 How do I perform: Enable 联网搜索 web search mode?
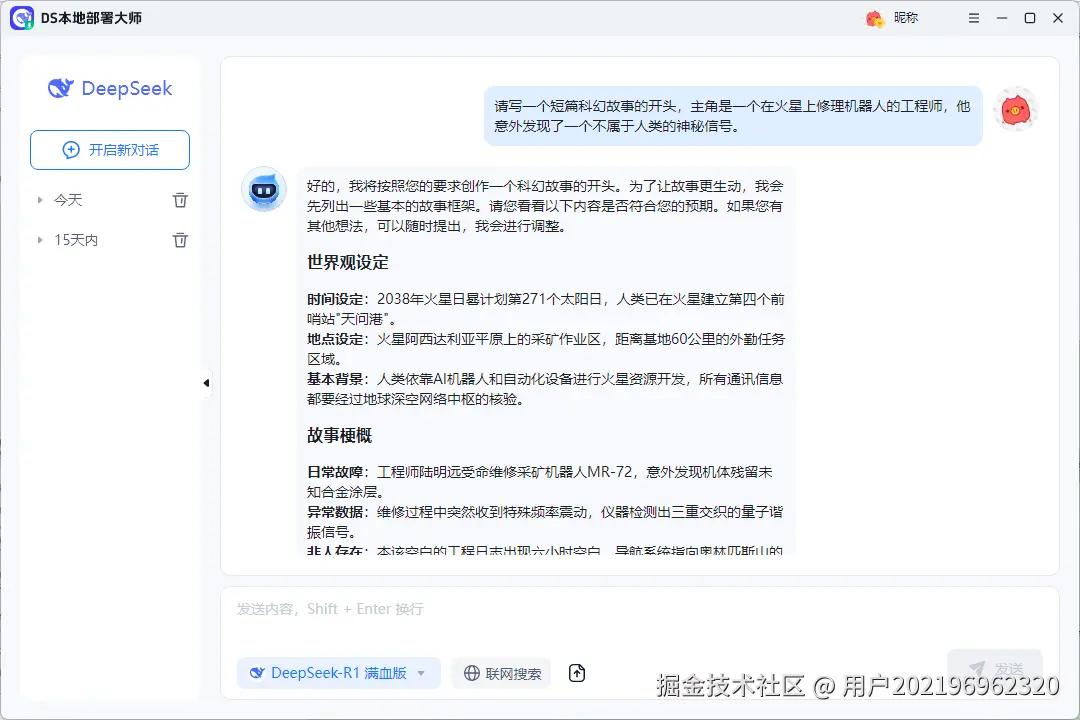(501, 673)
